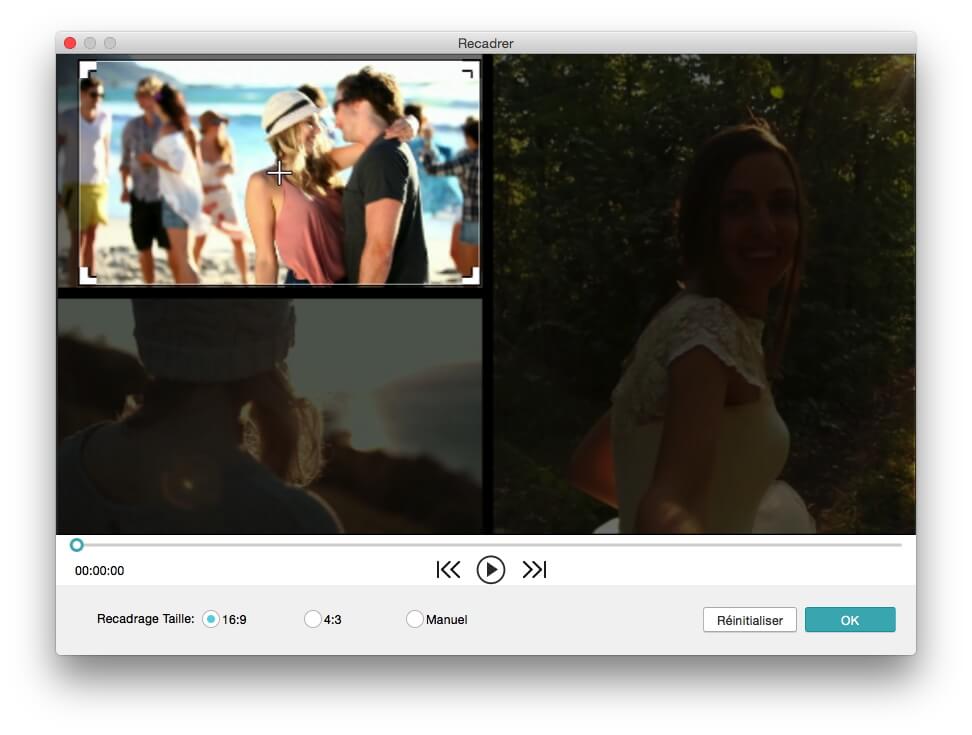
Task: Play the video preview
Action: pyautogui.click(x=490, y=570)
